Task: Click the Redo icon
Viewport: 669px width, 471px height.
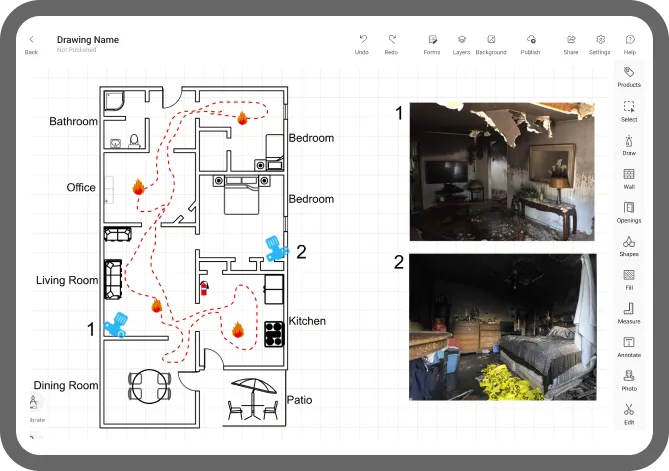Action: (x=391, y=40)
